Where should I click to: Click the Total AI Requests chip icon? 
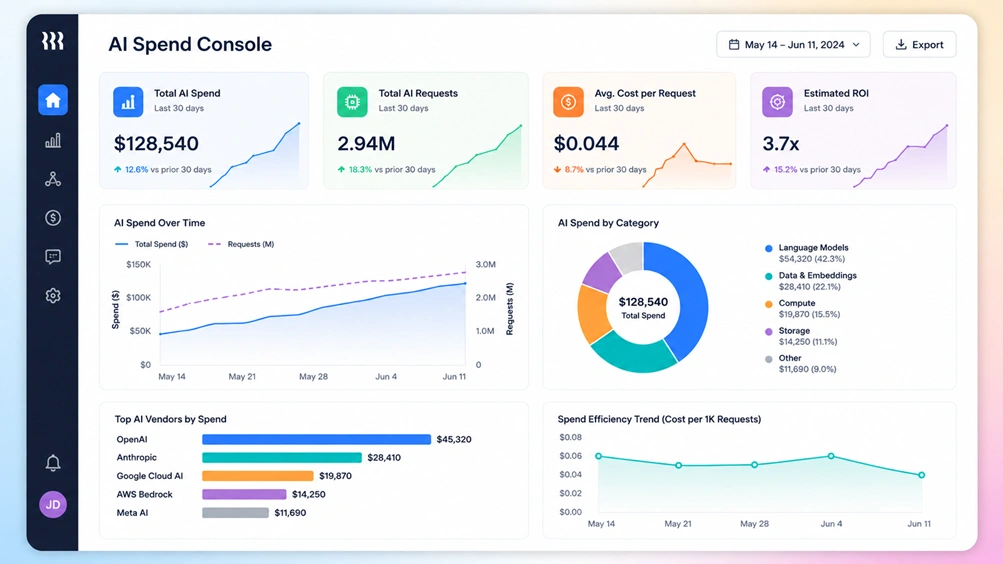point(352,102)
